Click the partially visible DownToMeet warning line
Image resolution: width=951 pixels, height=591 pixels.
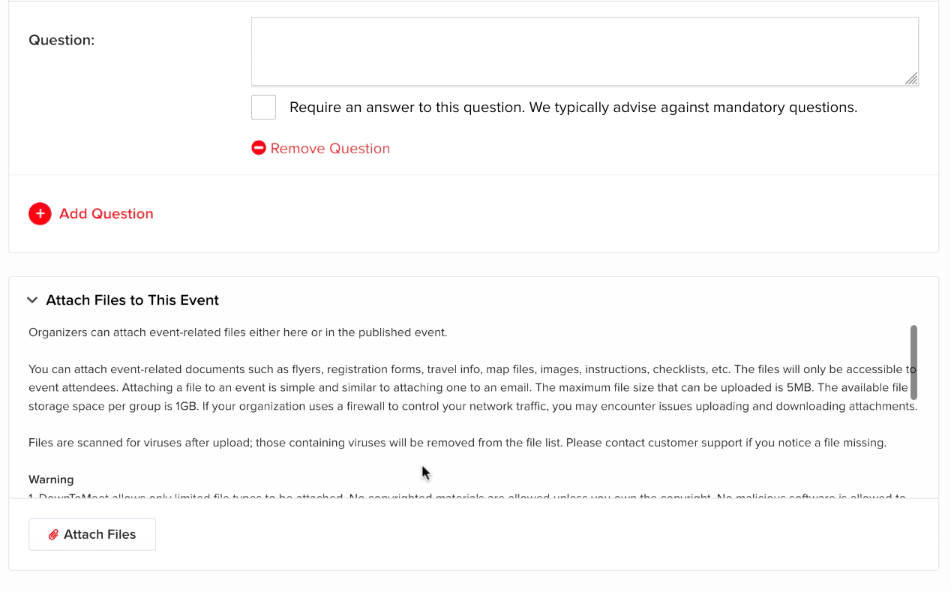[466, 495]
